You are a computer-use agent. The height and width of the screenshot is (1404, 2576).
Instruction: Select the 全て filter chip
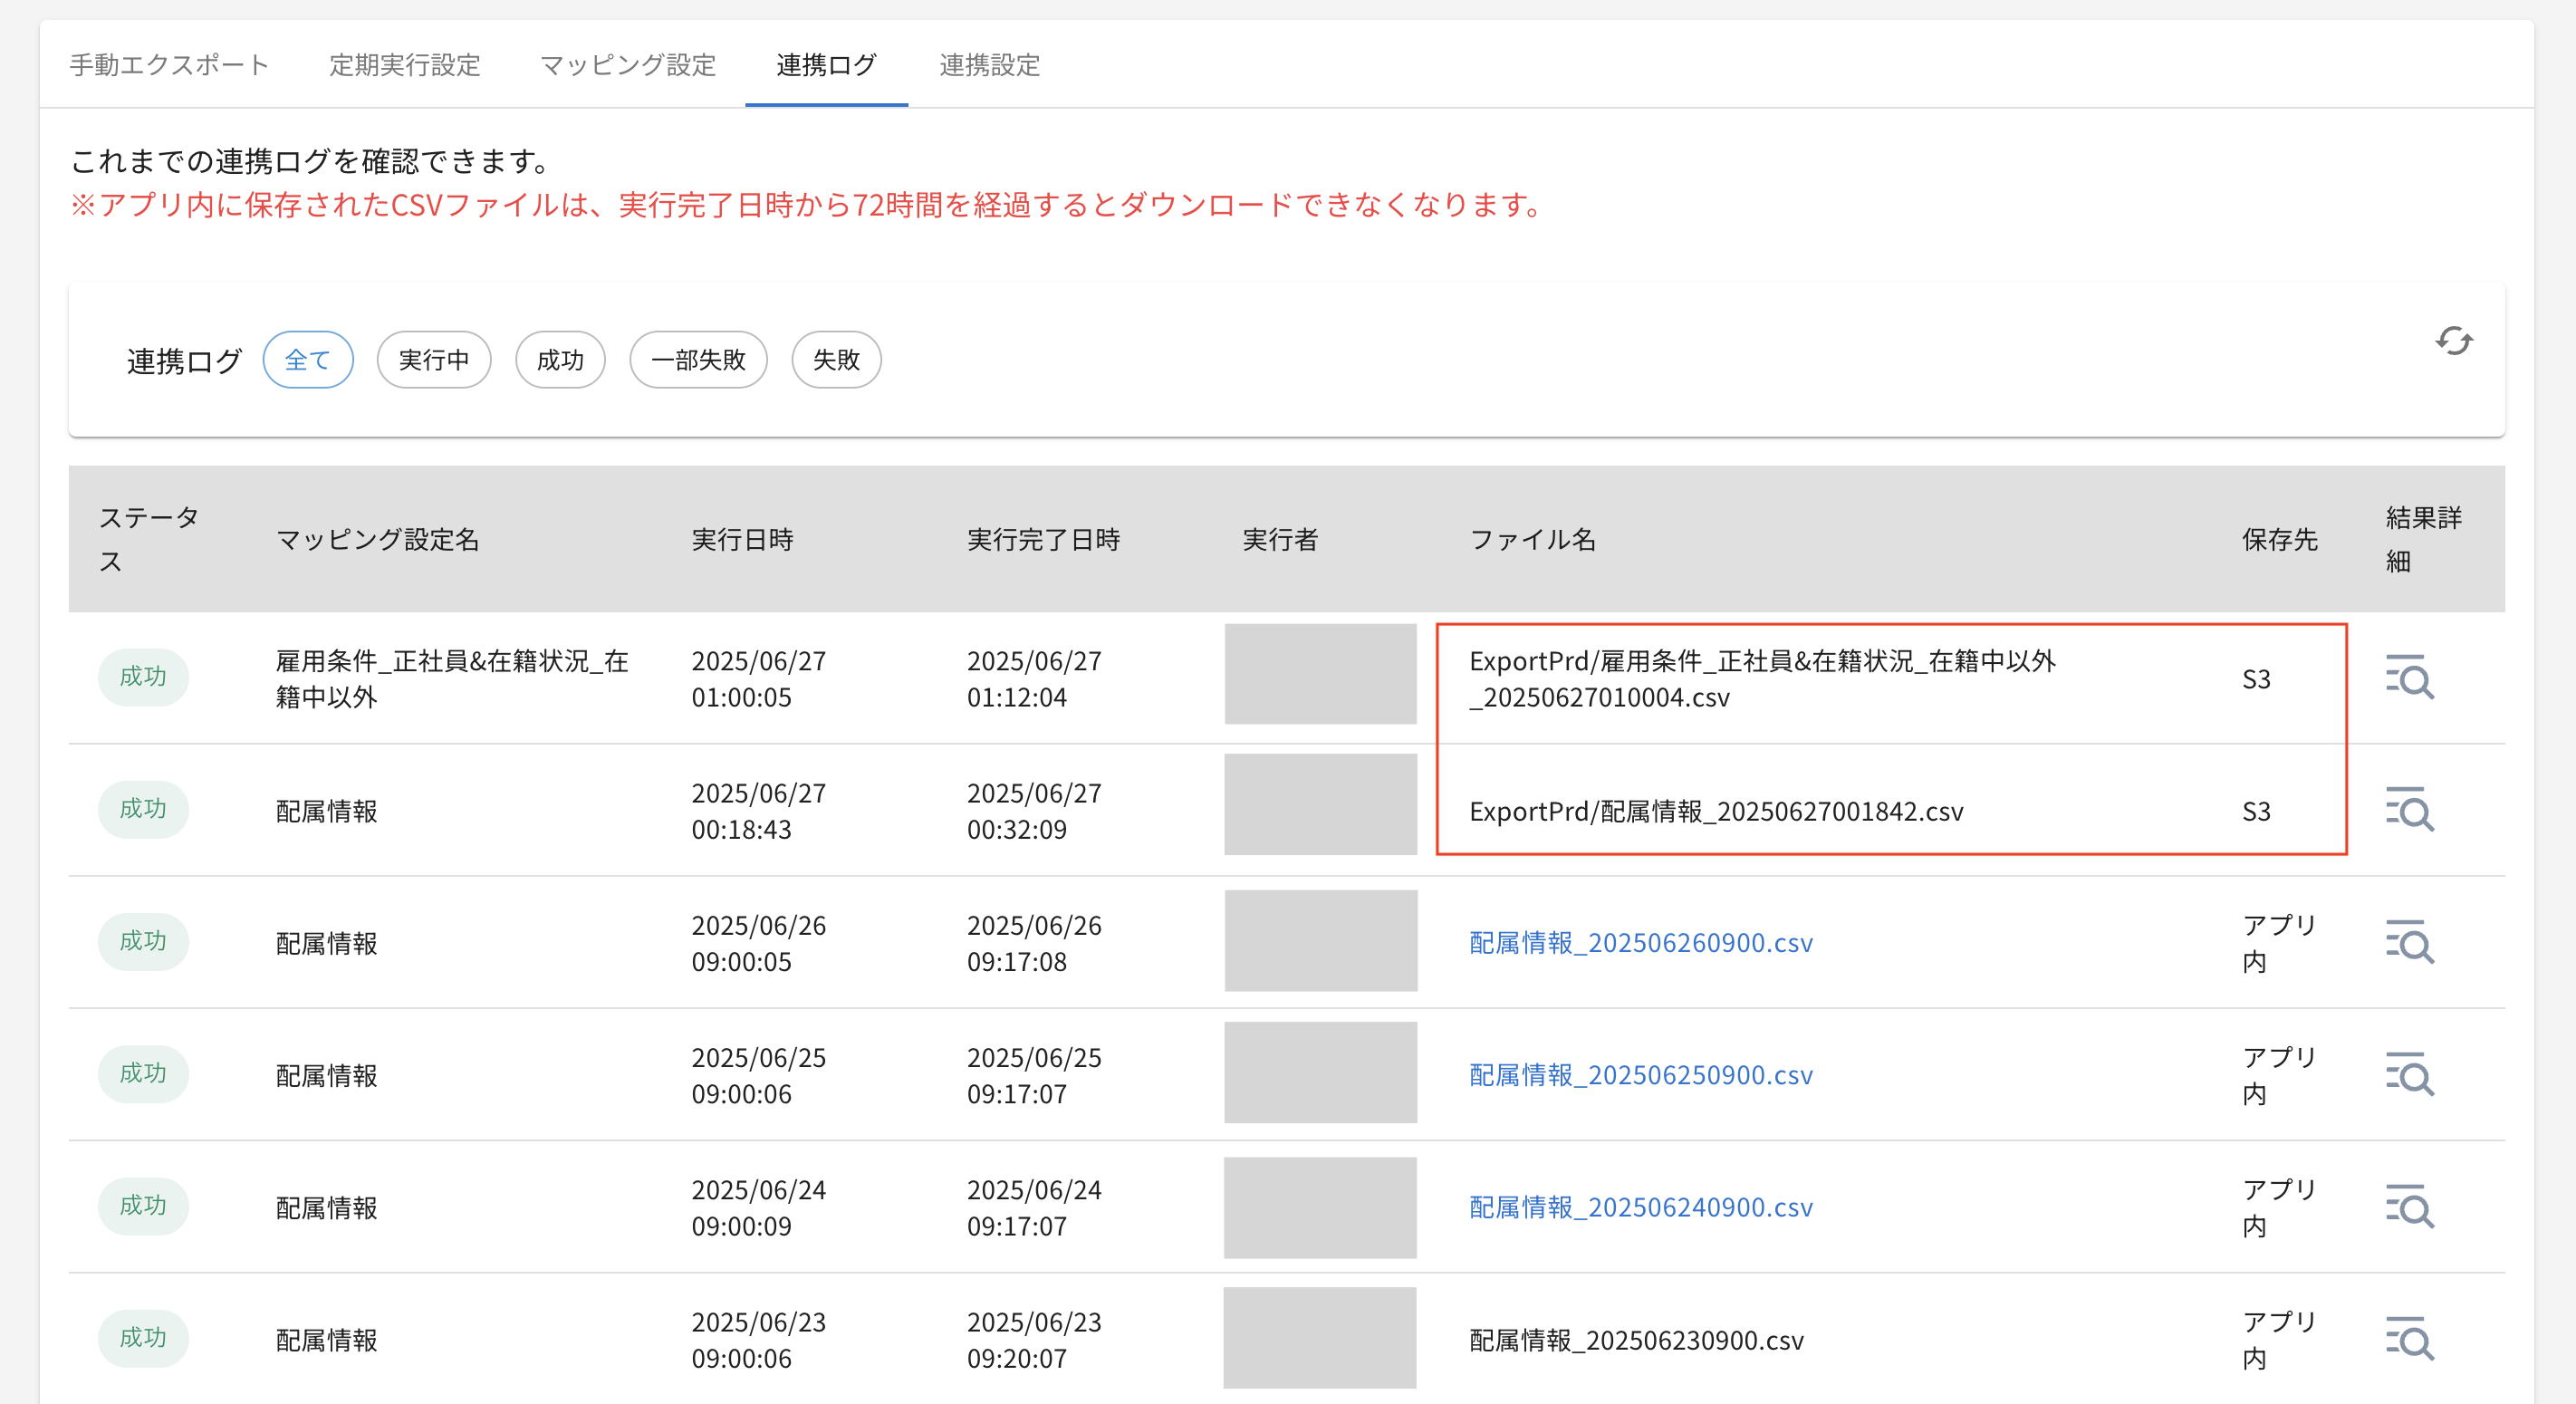[307, 360]
